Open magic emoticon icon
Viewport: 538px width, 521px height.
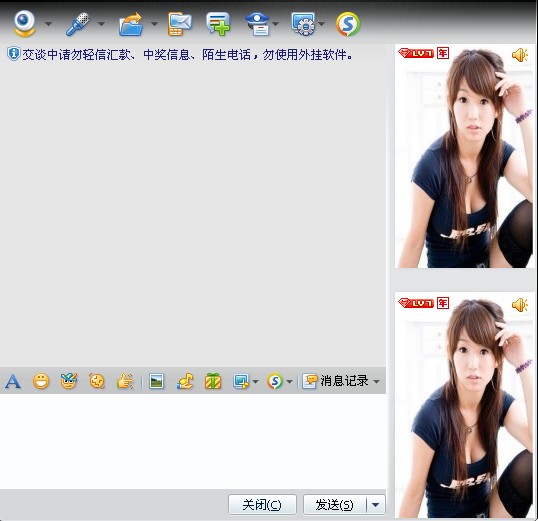pyautogui.click(x=69, y=381)
